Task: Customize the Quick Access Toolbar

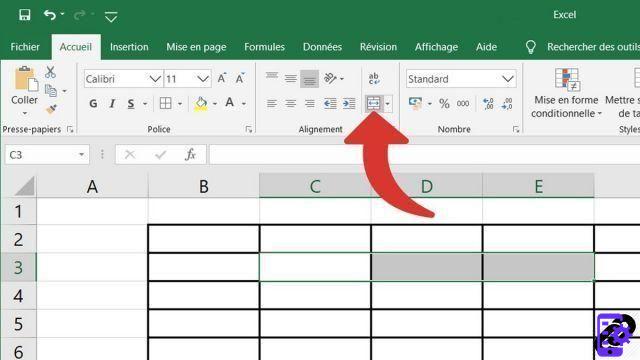Action: [111, 17]
